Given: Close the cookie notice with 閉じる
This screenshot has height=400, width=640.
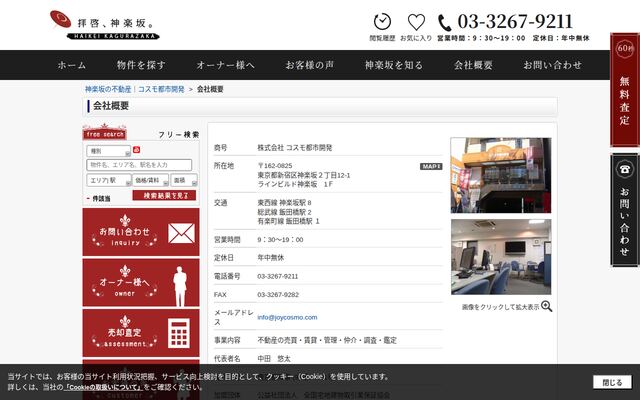Looking at the screenshot, I should click(612, 382).
